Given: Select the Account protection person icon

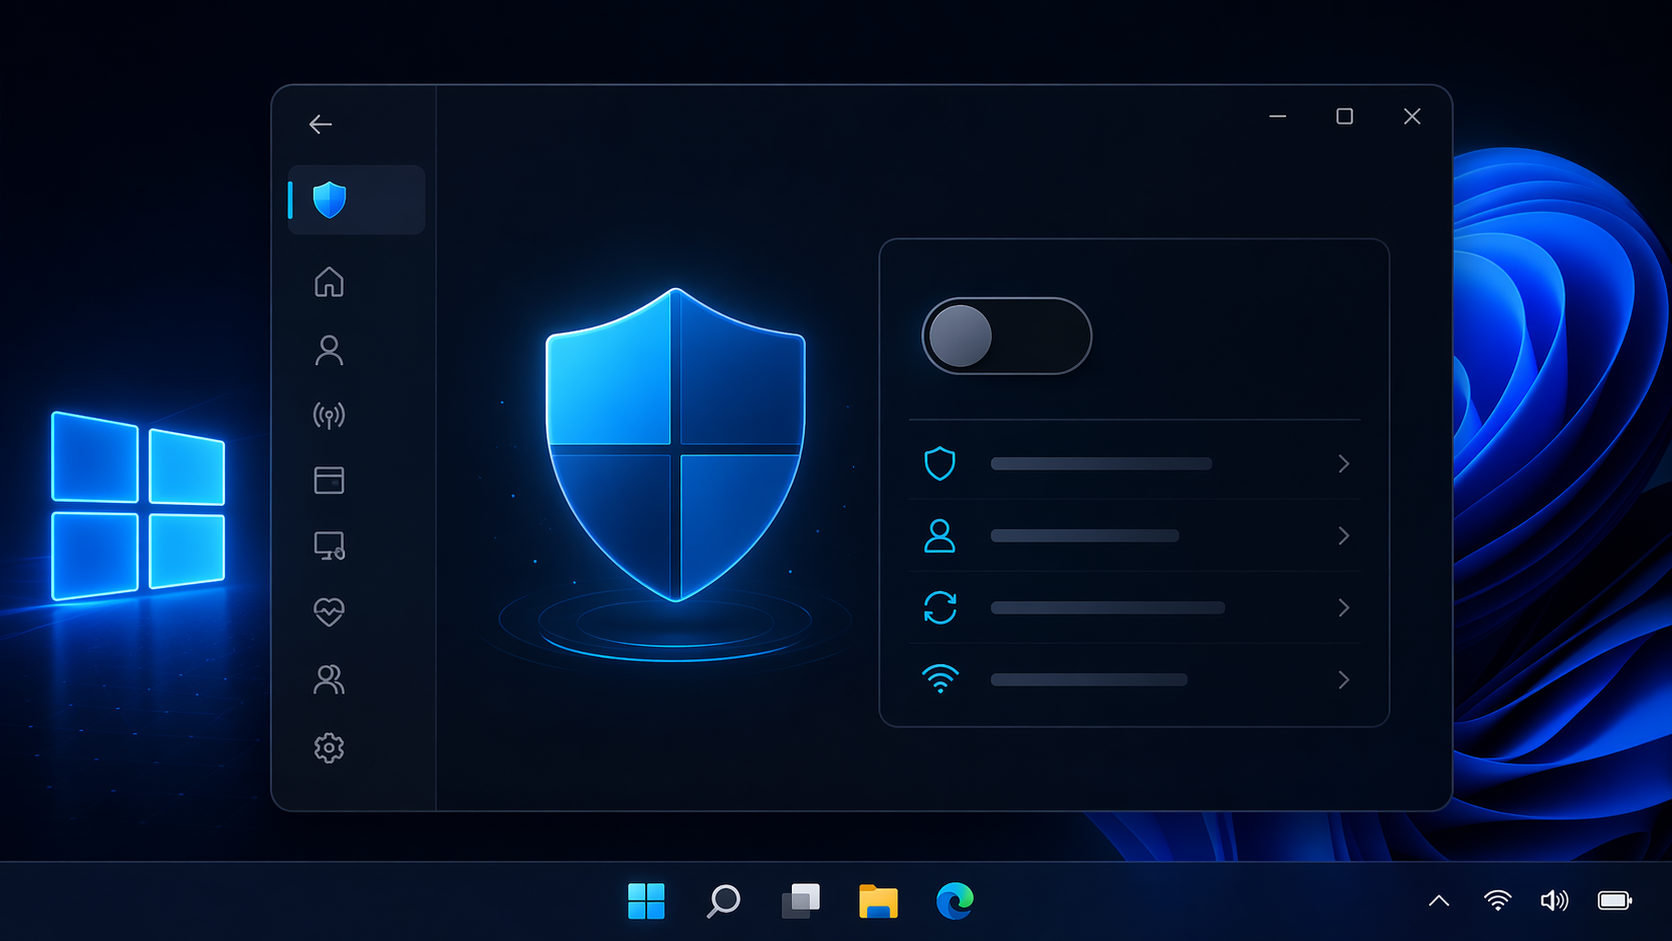Looking at the screenshot, I should click(x=330, y=349).
